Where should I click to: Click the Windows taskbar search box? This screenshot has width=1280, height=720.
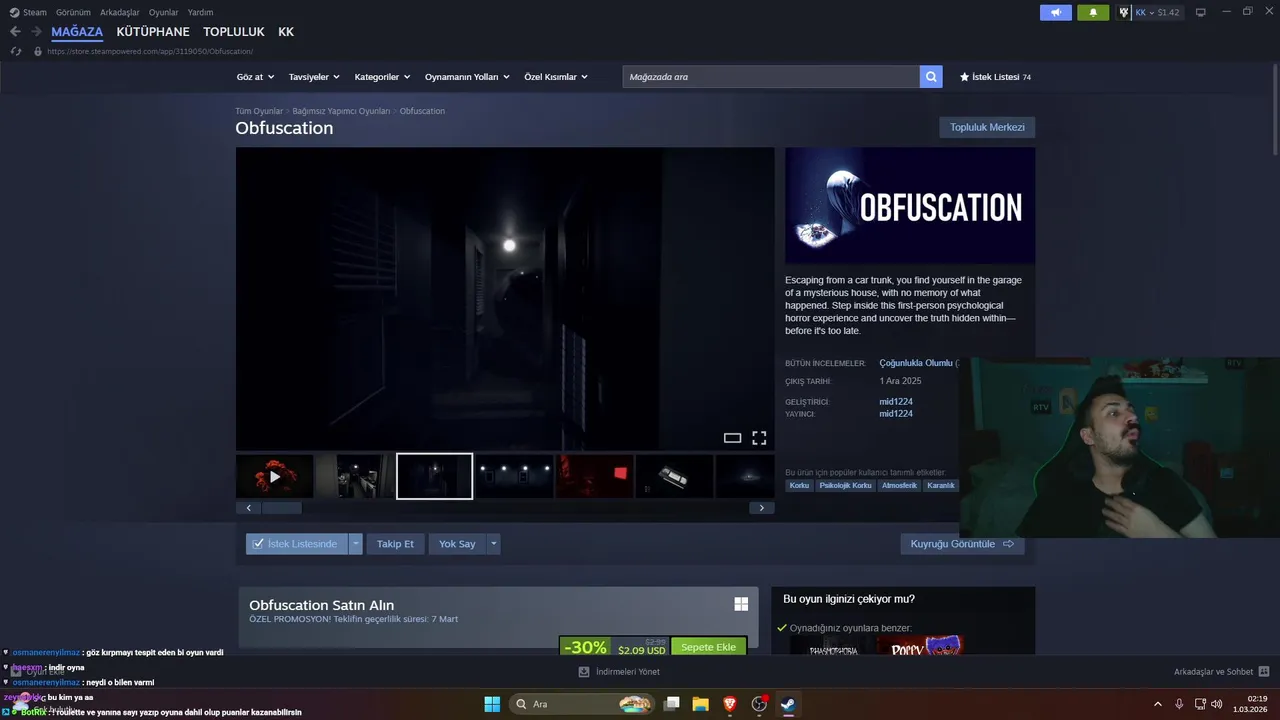(x=583, y=704)
